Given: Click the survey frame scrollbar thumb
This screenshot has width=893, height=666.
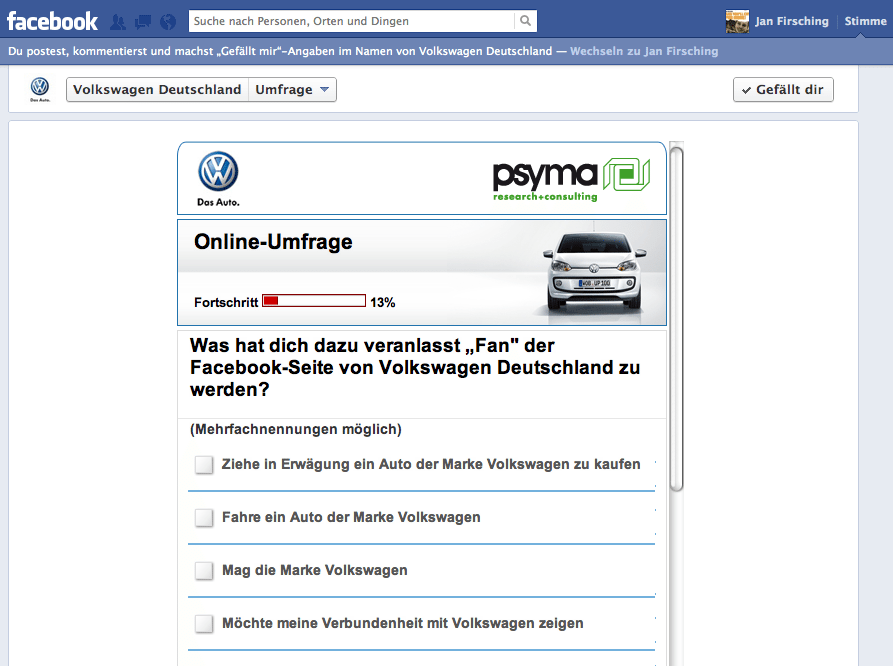Looking at the screenshot, I should (676, 318).
